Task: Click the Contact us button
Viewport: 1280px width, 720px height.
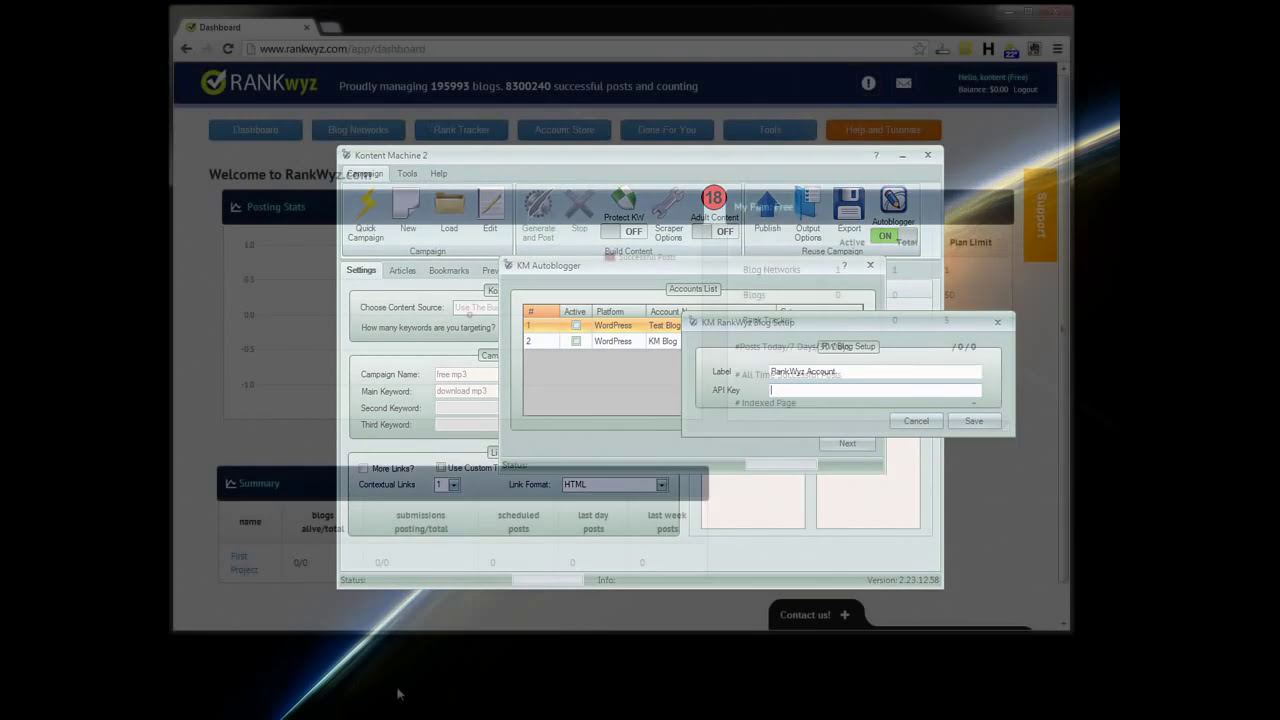Action: [x=814, y=615]
